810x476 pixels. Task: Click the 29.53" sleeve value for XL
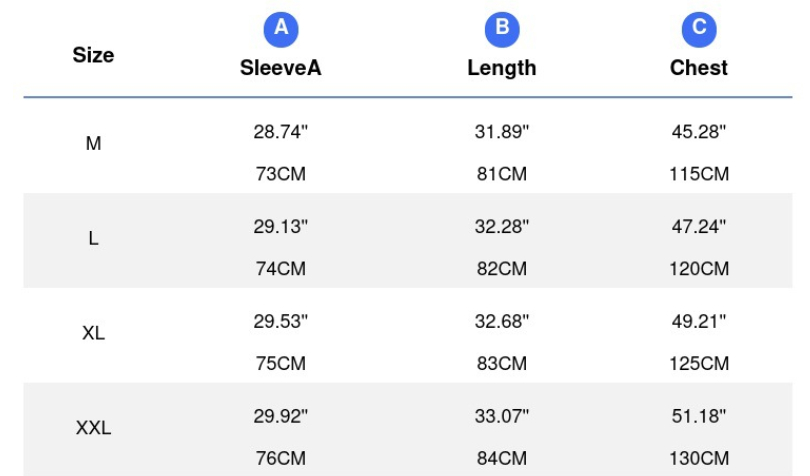281,321
